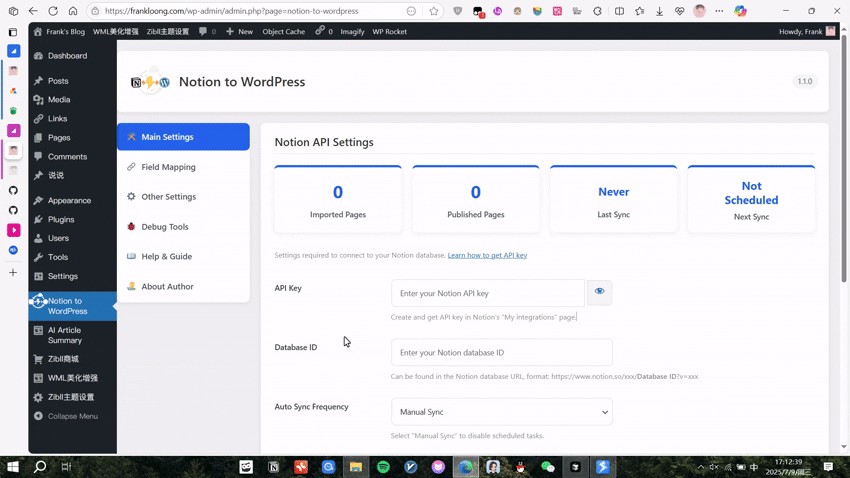This screenshot has height=478, width=850.
Task: Reload the page with browser refresh
Action: coord(53,11)
